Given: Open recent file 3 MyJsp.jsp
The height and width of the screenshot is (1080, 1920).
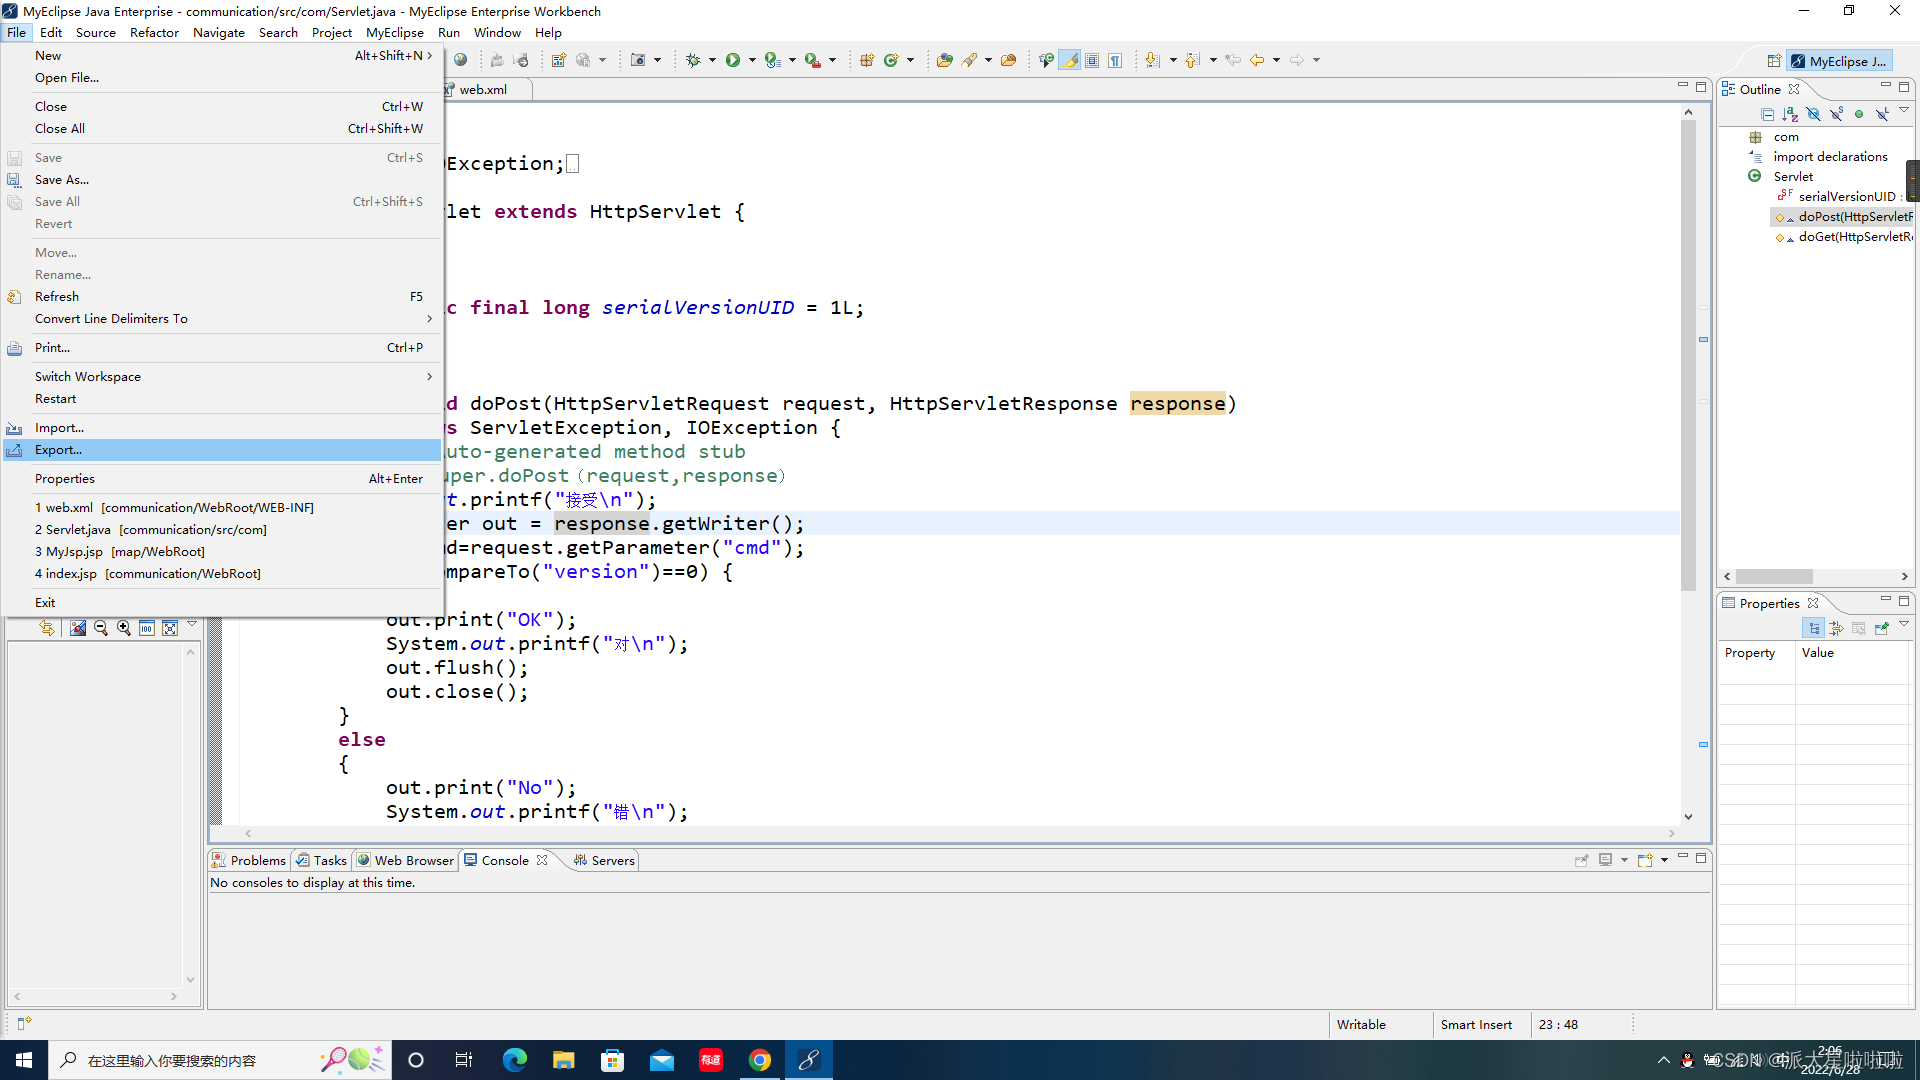Looking at the screenshot, I should click(x=222, y=552).
